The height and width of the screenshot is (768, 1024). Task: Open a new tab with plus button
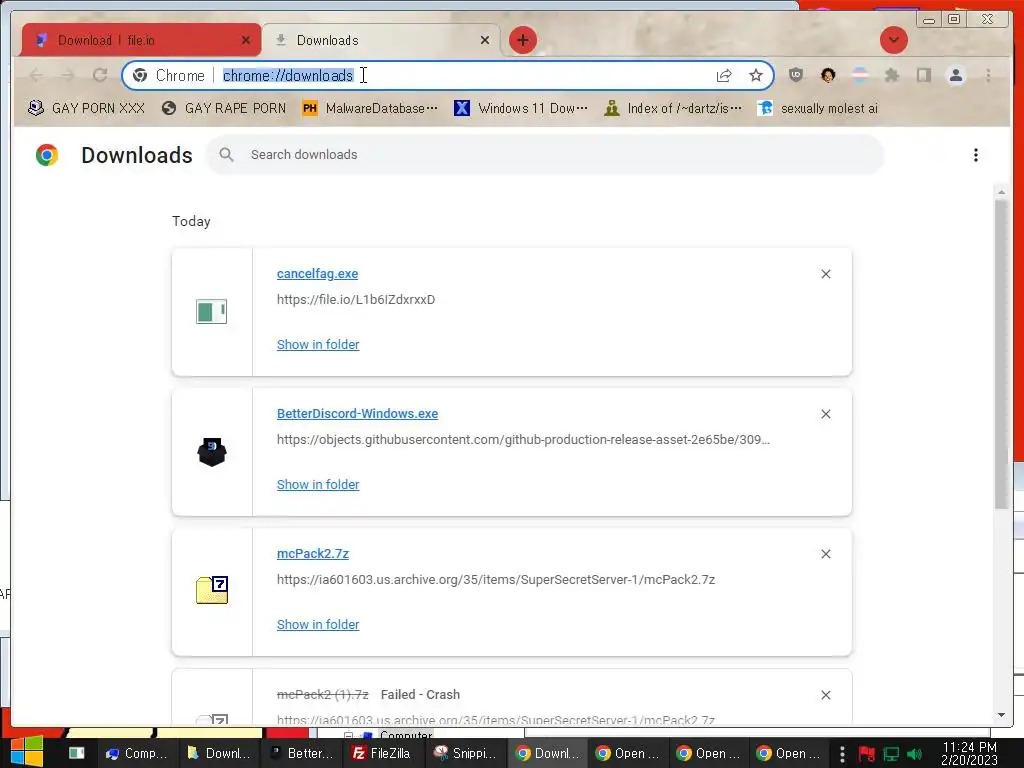pos(522,40)
